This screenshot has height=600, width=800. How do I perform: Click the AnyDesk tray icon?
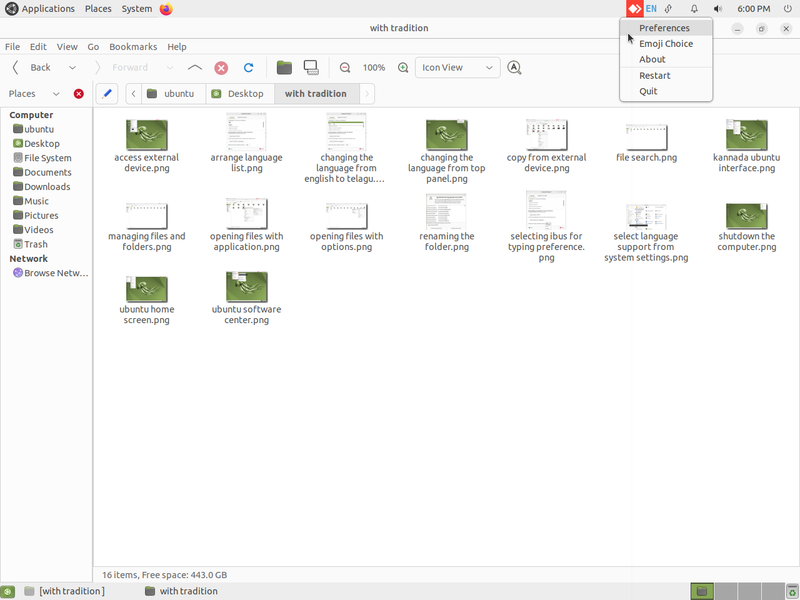(x=635, y=9)
